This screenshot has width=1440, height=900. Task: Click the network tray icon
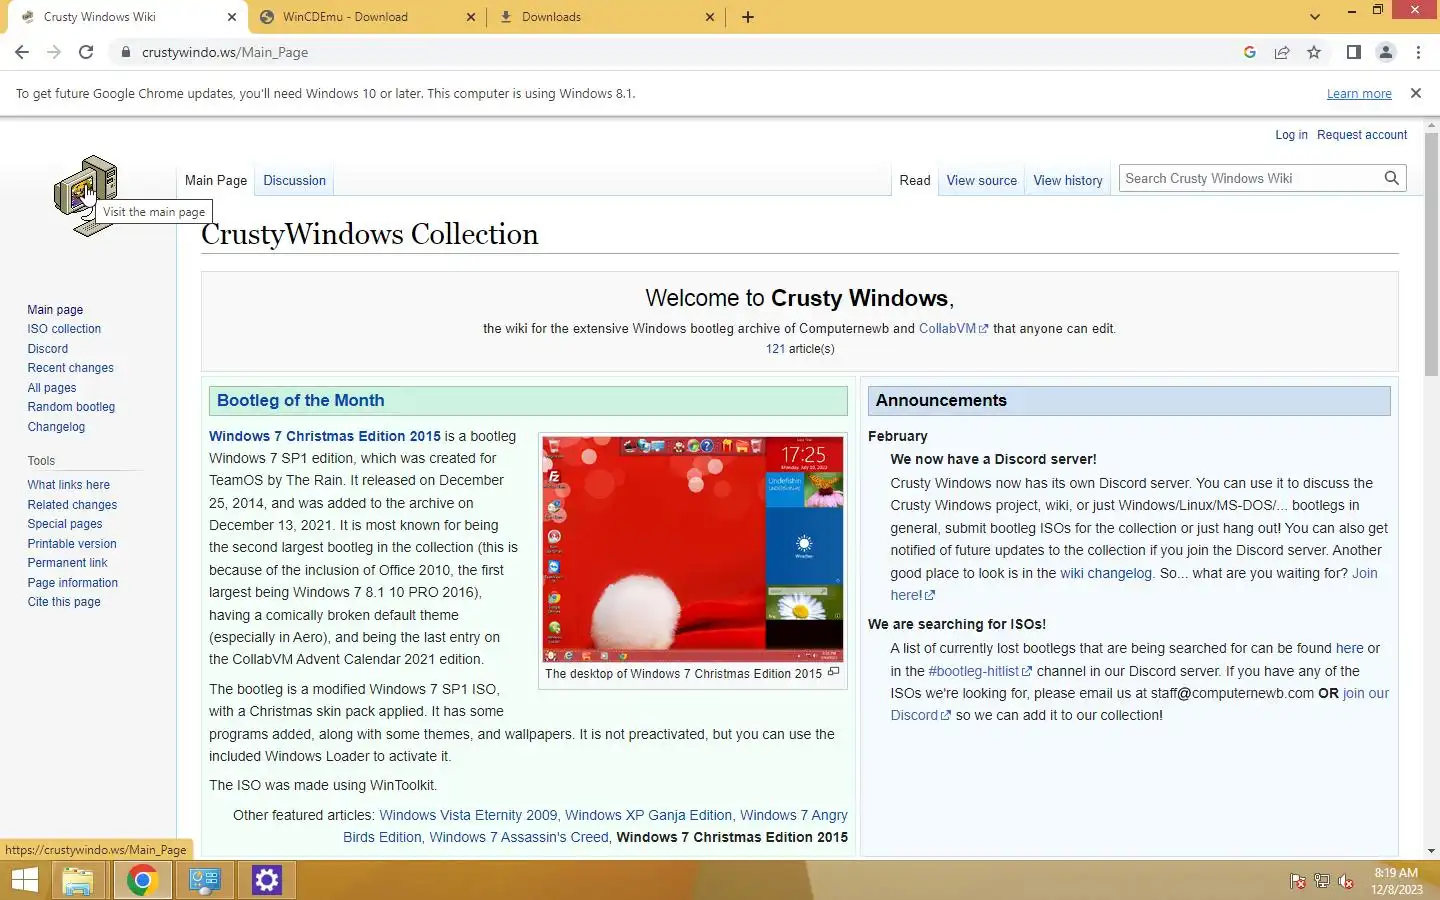1322,881
